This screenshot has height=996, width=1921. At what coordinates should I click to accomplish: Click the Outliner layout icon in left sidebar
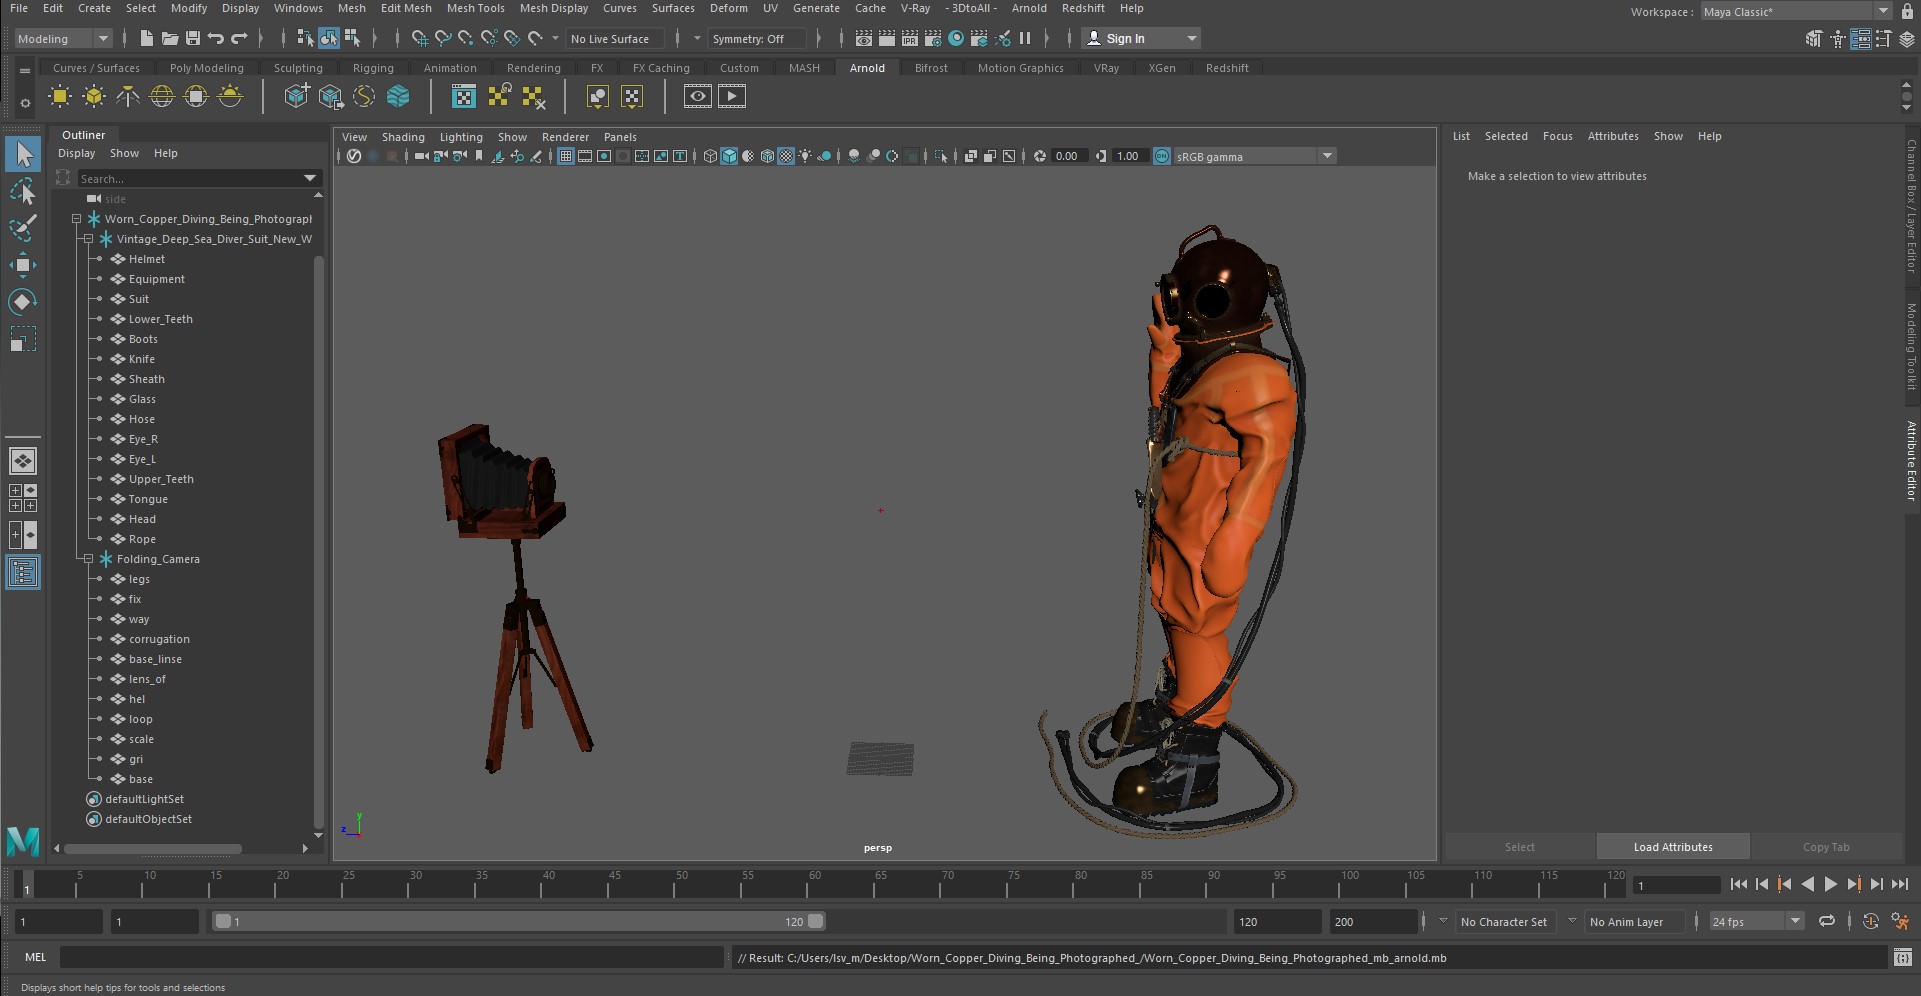[23, 573]
